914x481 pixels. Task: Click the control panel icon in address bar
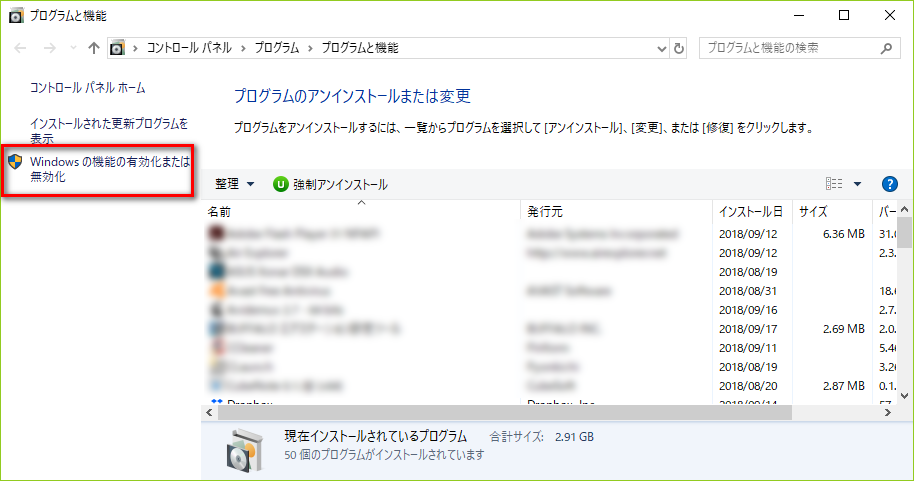[117, 48]
